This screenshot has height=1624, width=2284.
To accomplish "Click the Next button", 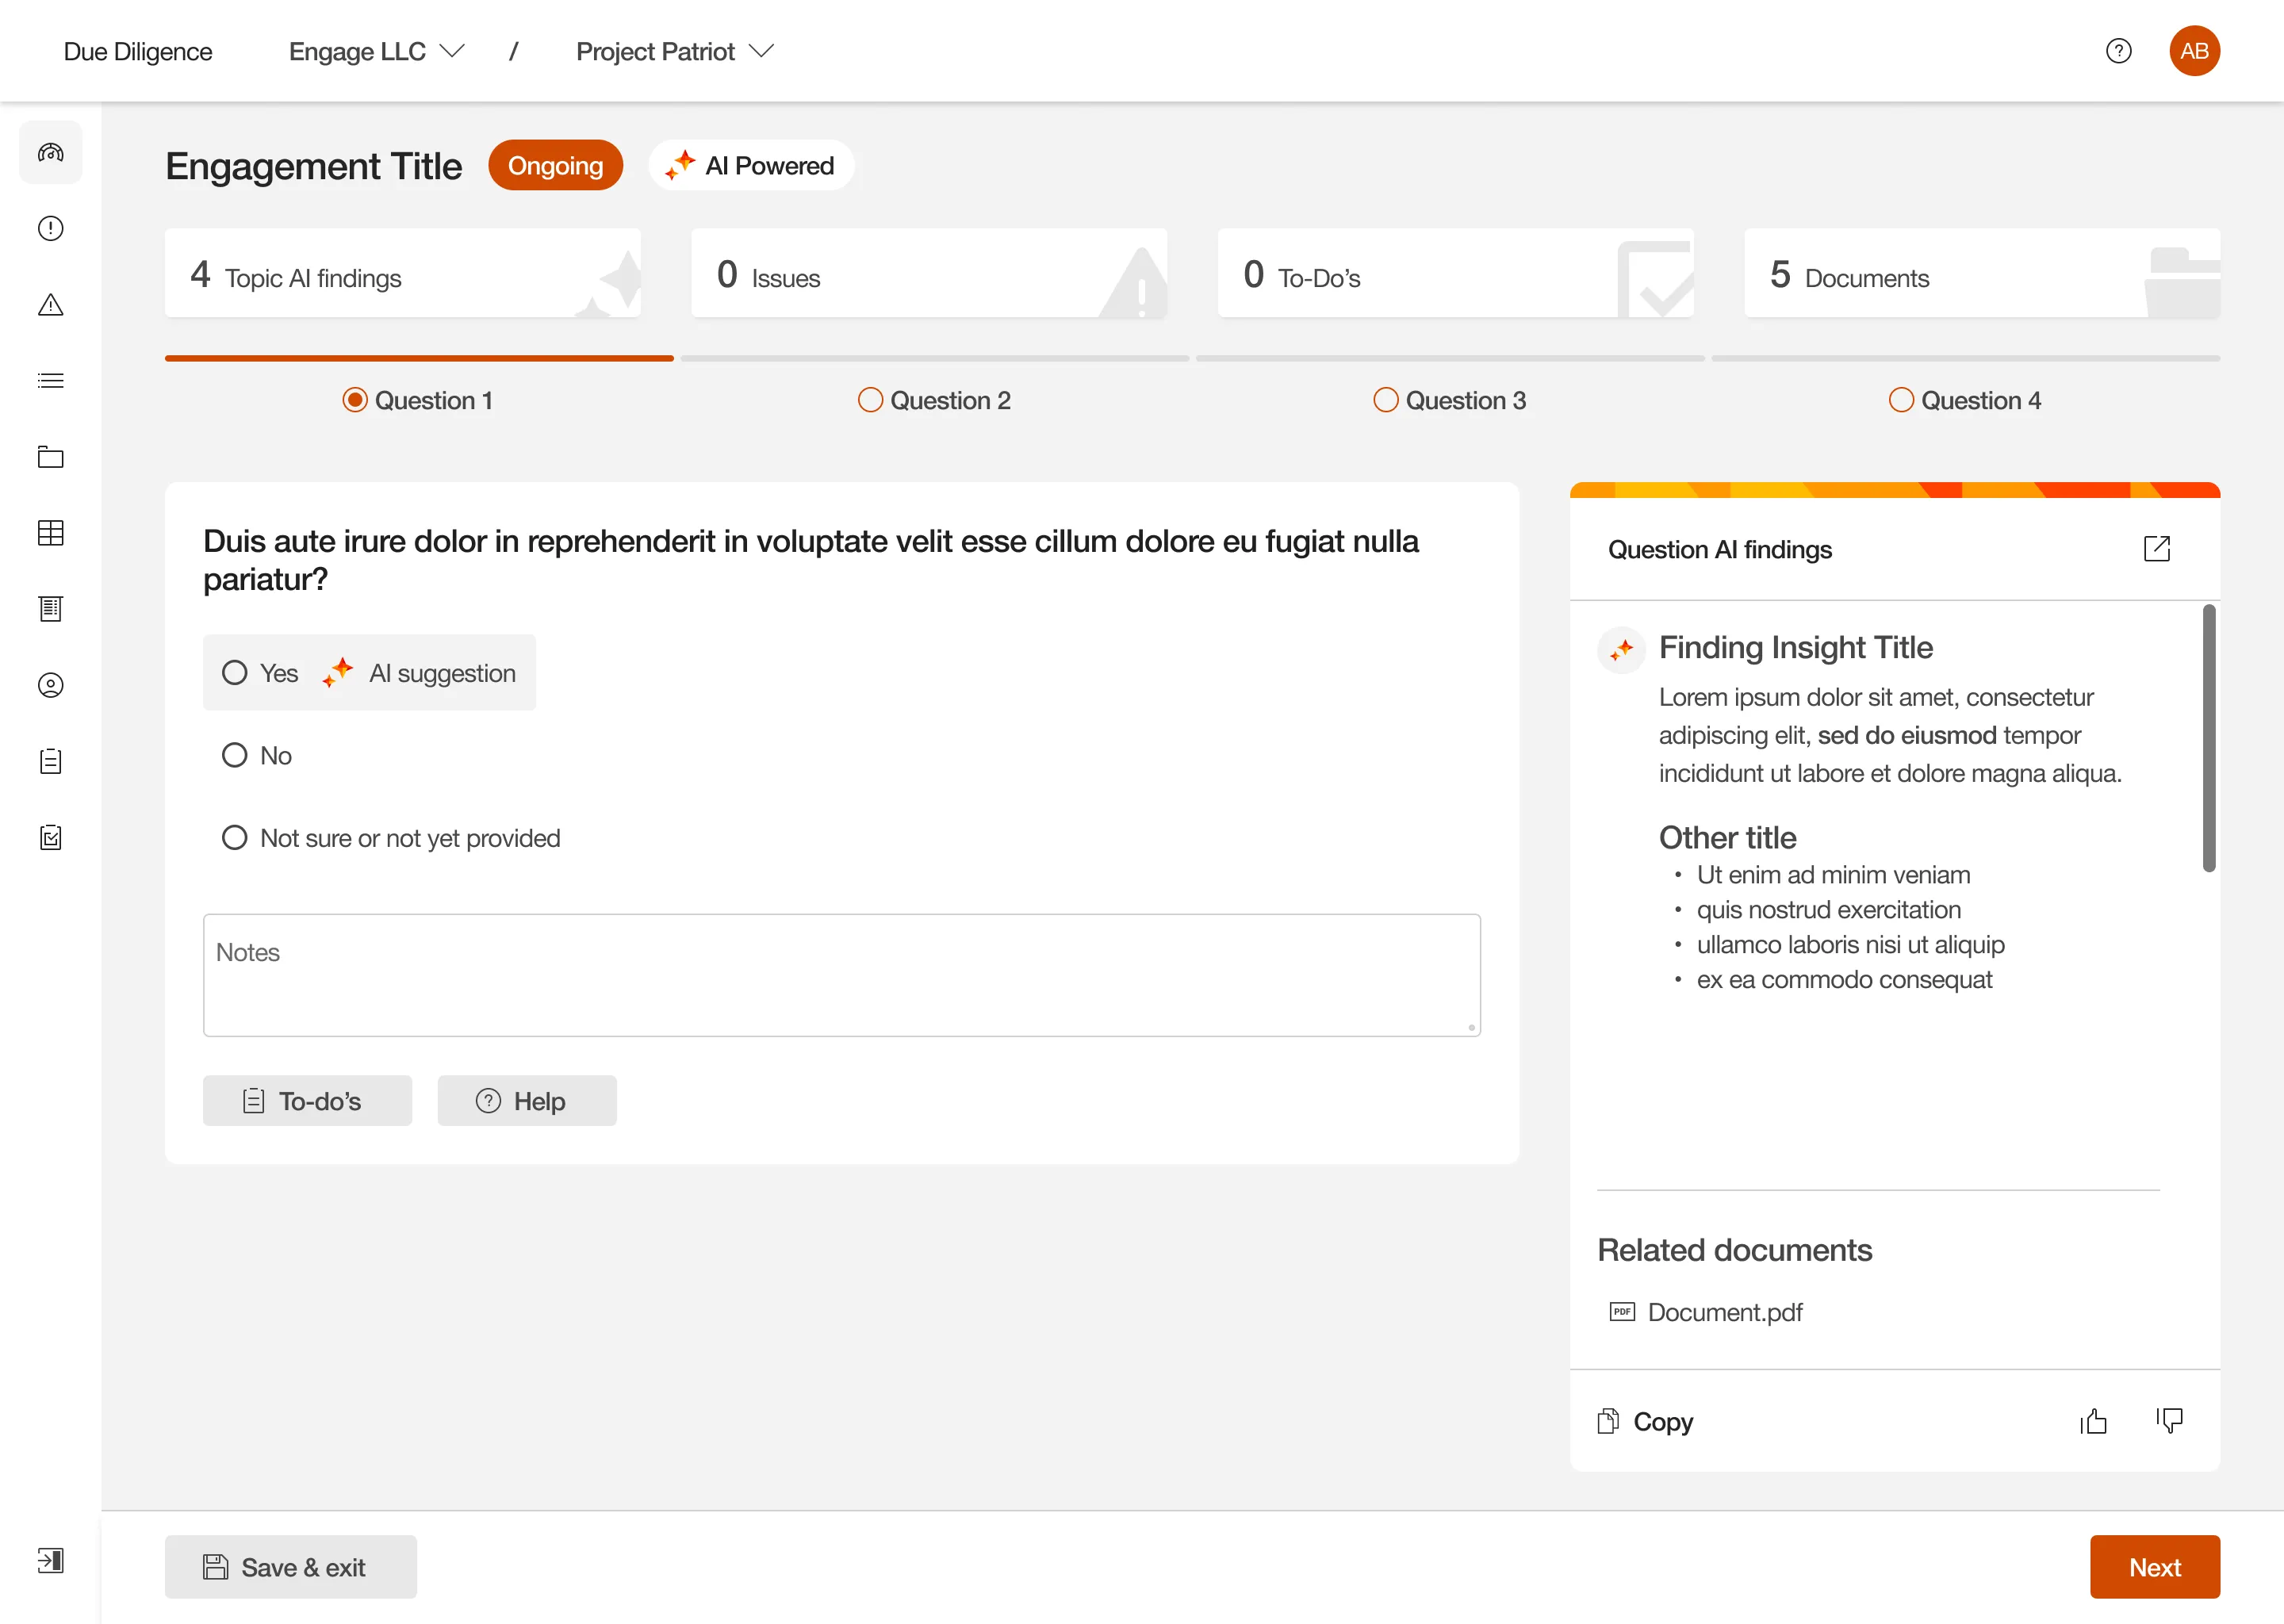I will click(x=2154, y=1567).
